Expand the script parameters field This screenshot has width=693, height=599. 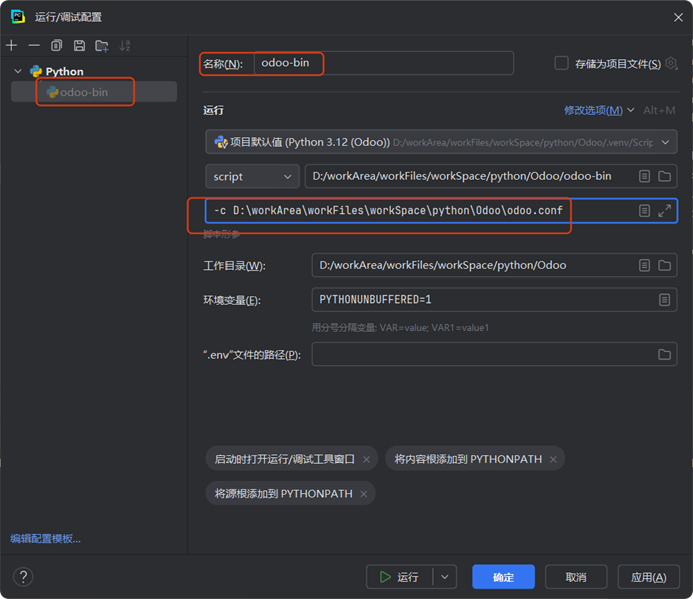[x=664, y=211]
